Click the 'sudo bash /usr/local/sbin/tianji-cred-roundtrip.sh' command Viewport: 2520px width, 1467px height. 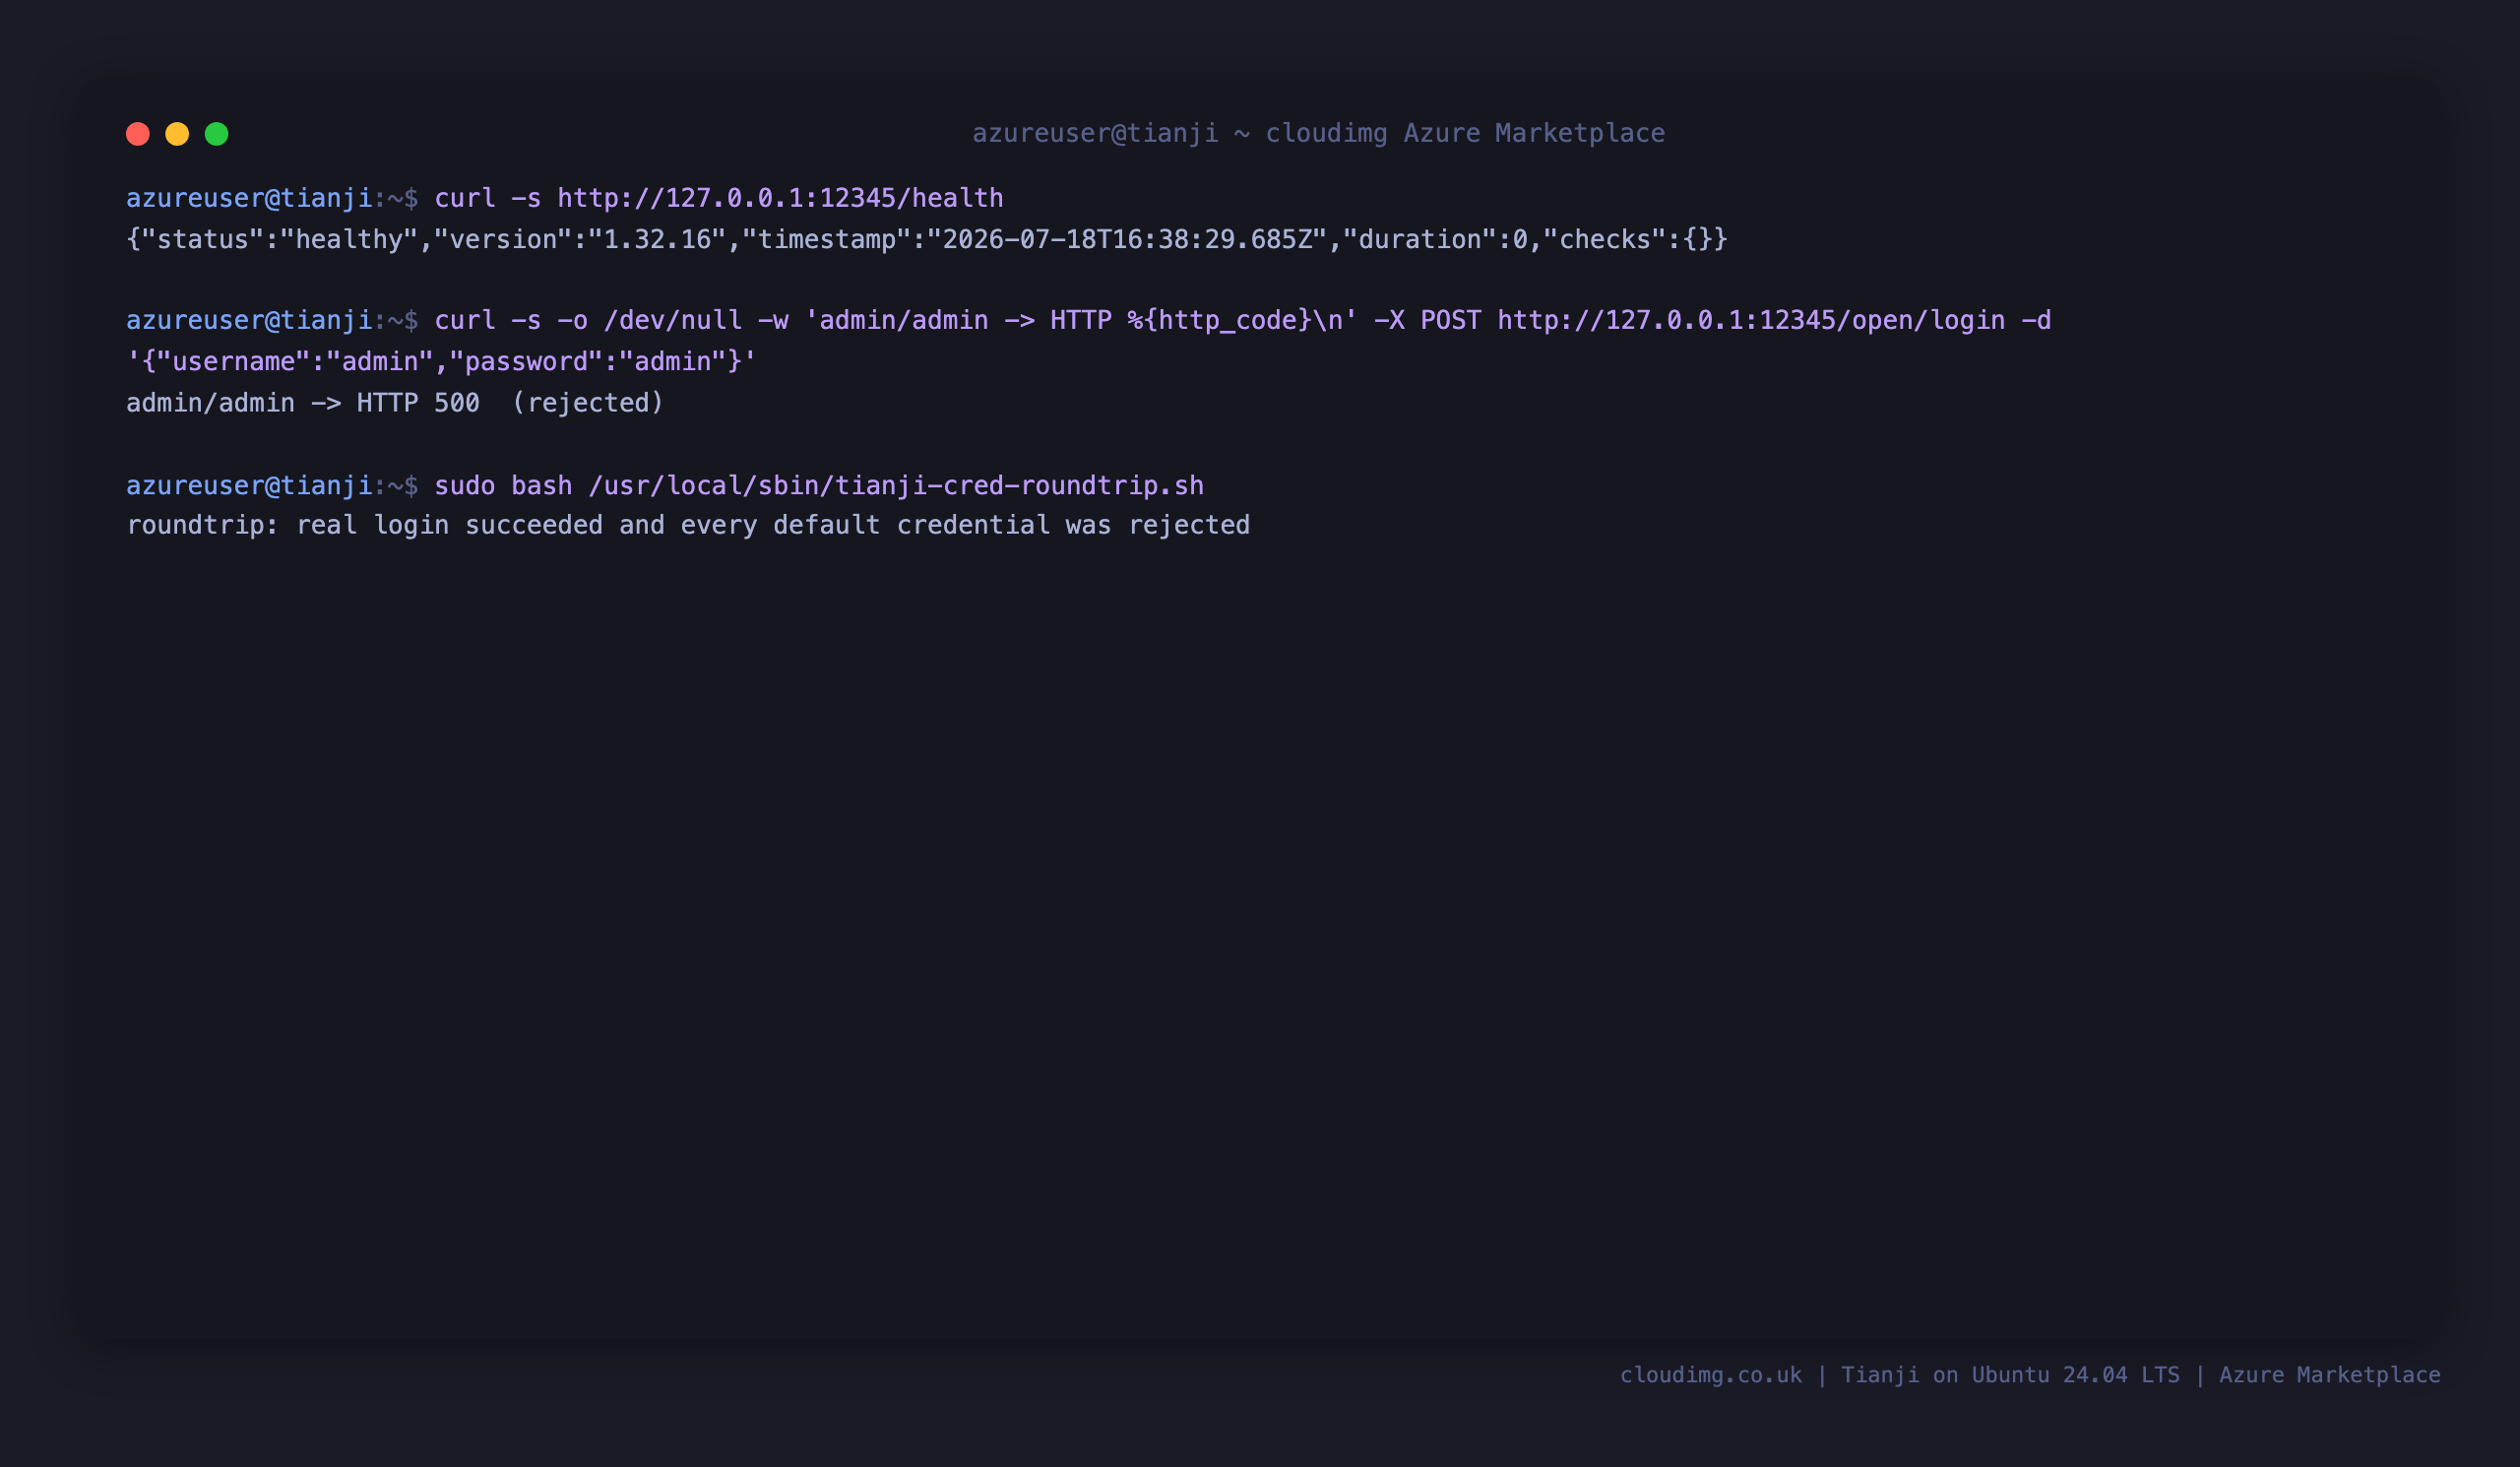pyautogui.click(x=819, y=485)
